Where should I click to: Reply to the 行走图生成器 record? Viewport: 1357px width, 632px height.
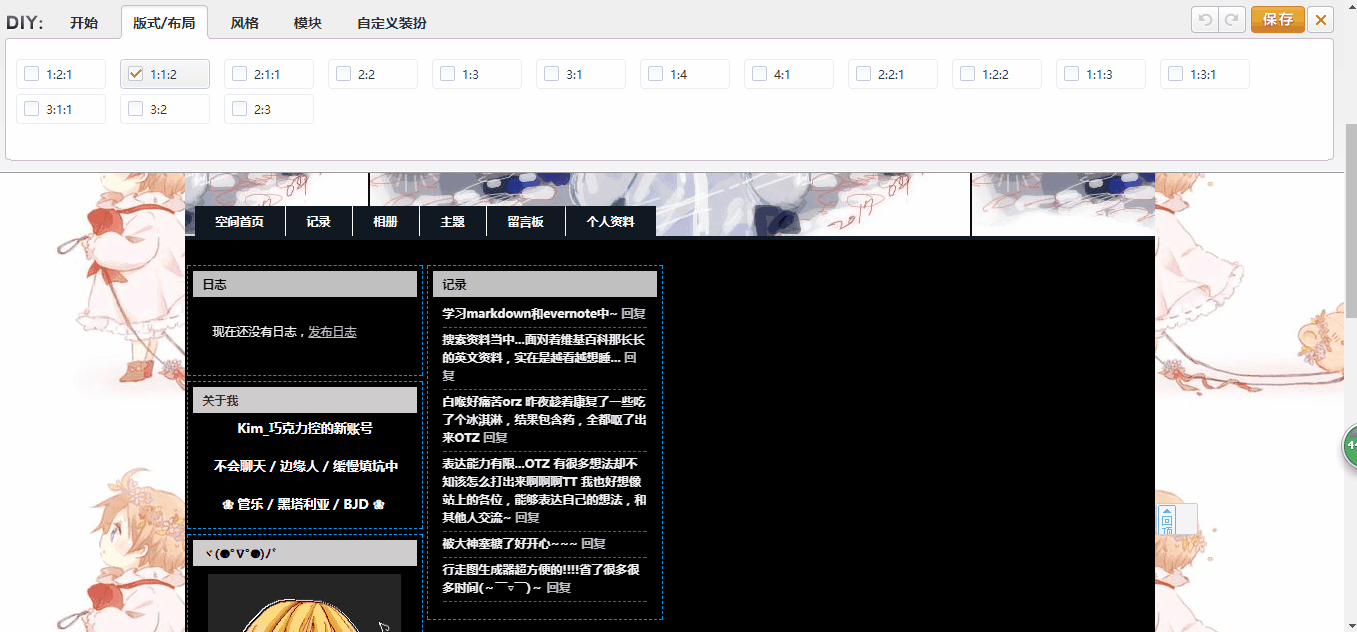tap(559, 588)
